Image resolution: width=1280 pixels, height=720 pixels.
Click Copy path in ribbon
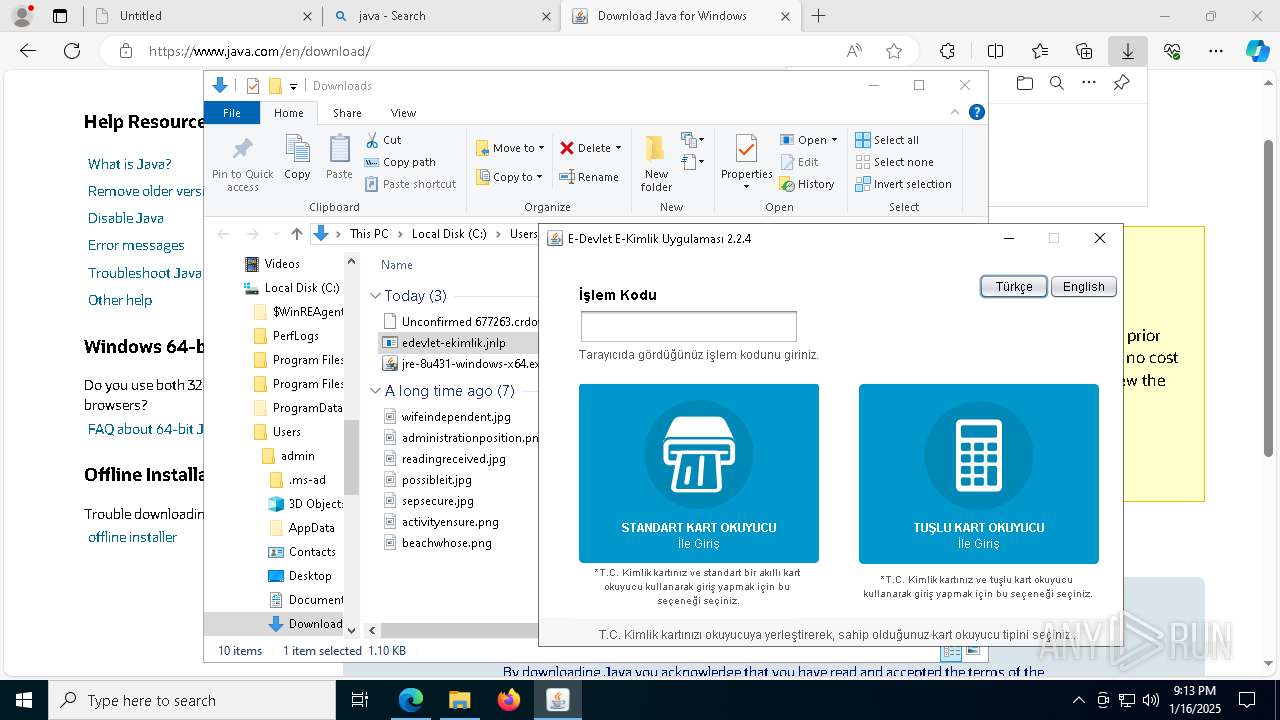(400, 162)
